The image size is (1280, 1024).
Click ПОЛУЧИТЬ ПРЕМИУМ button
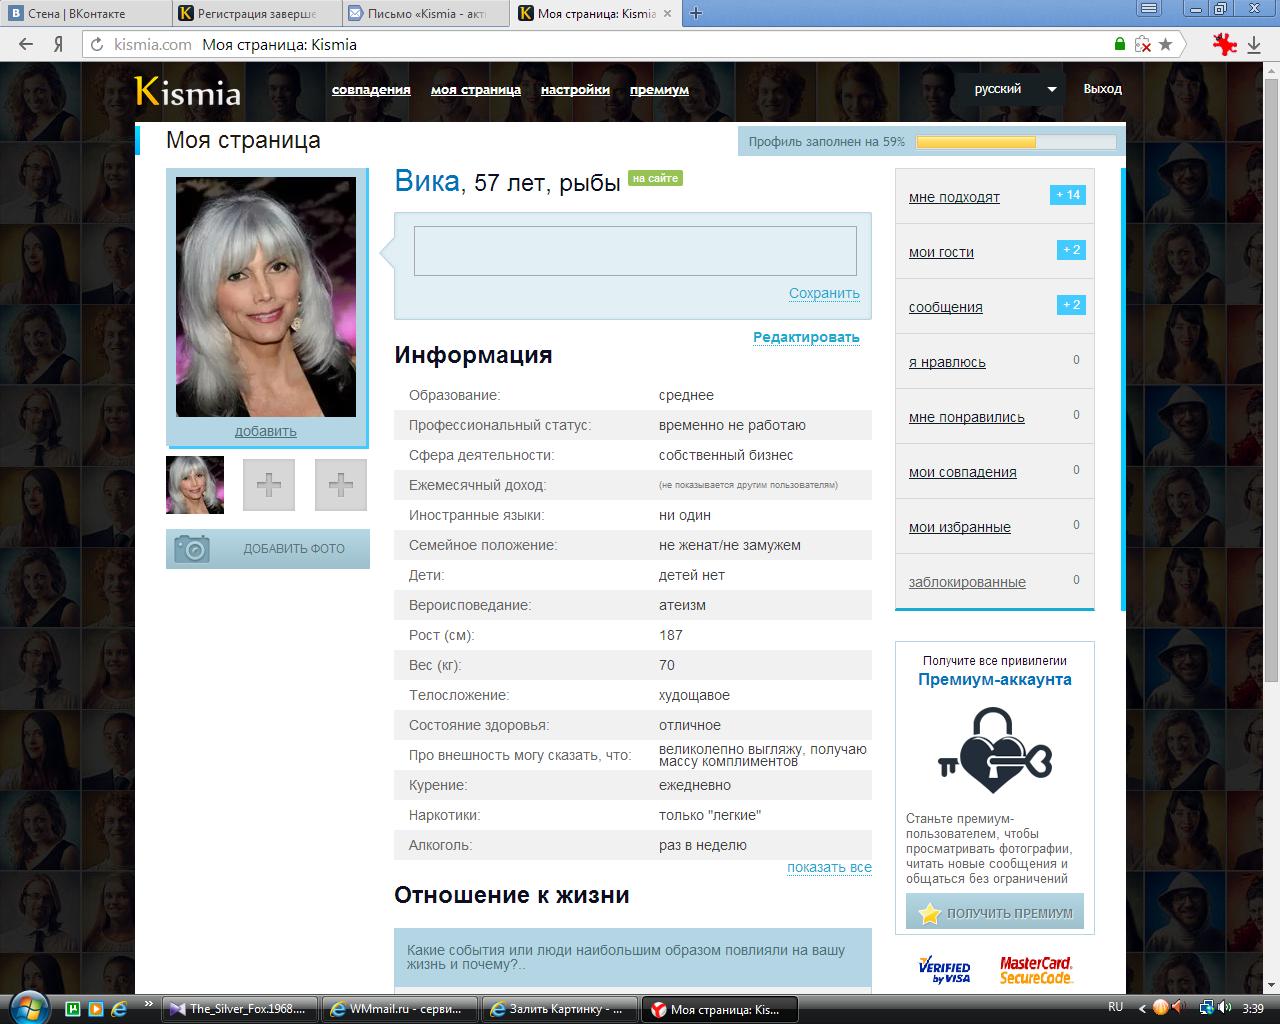pos(995,912)
